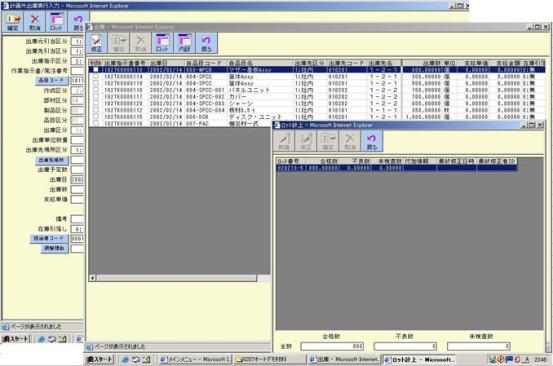Click the ロット icon in the back-most window toolbar

(56, 22)
